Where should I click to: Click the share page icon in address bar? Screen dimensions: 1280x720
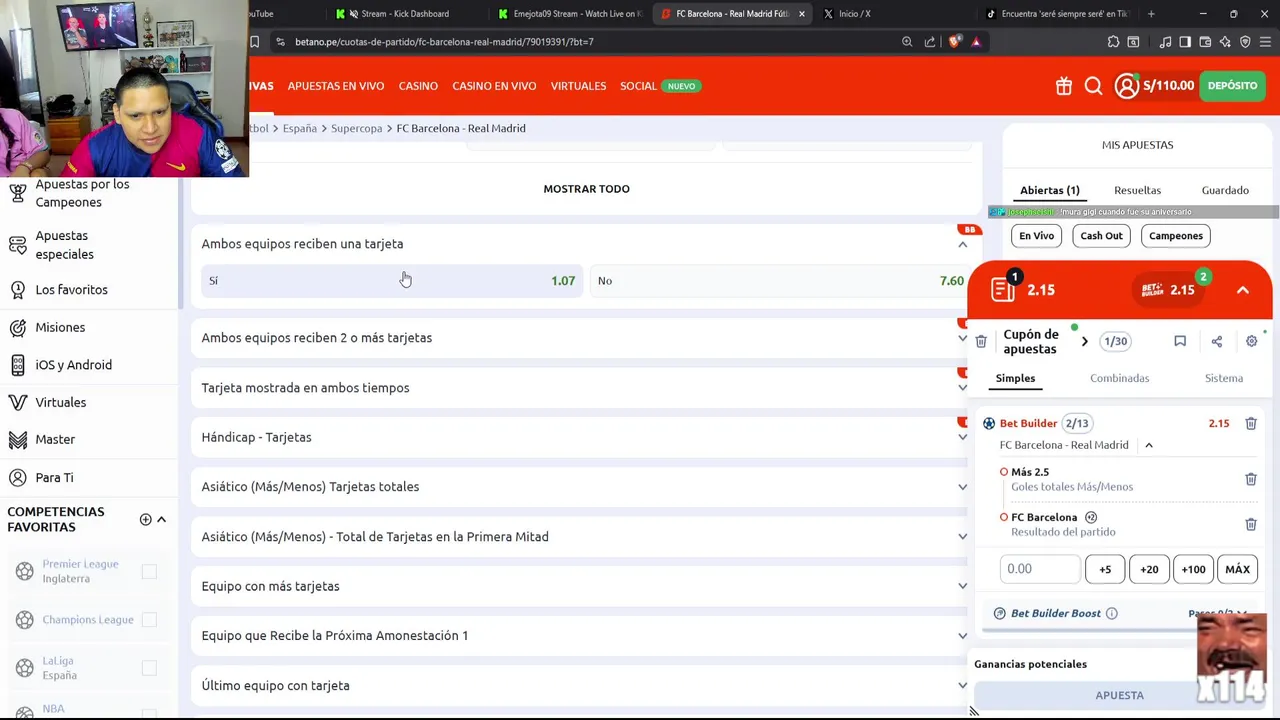(930, 42)
